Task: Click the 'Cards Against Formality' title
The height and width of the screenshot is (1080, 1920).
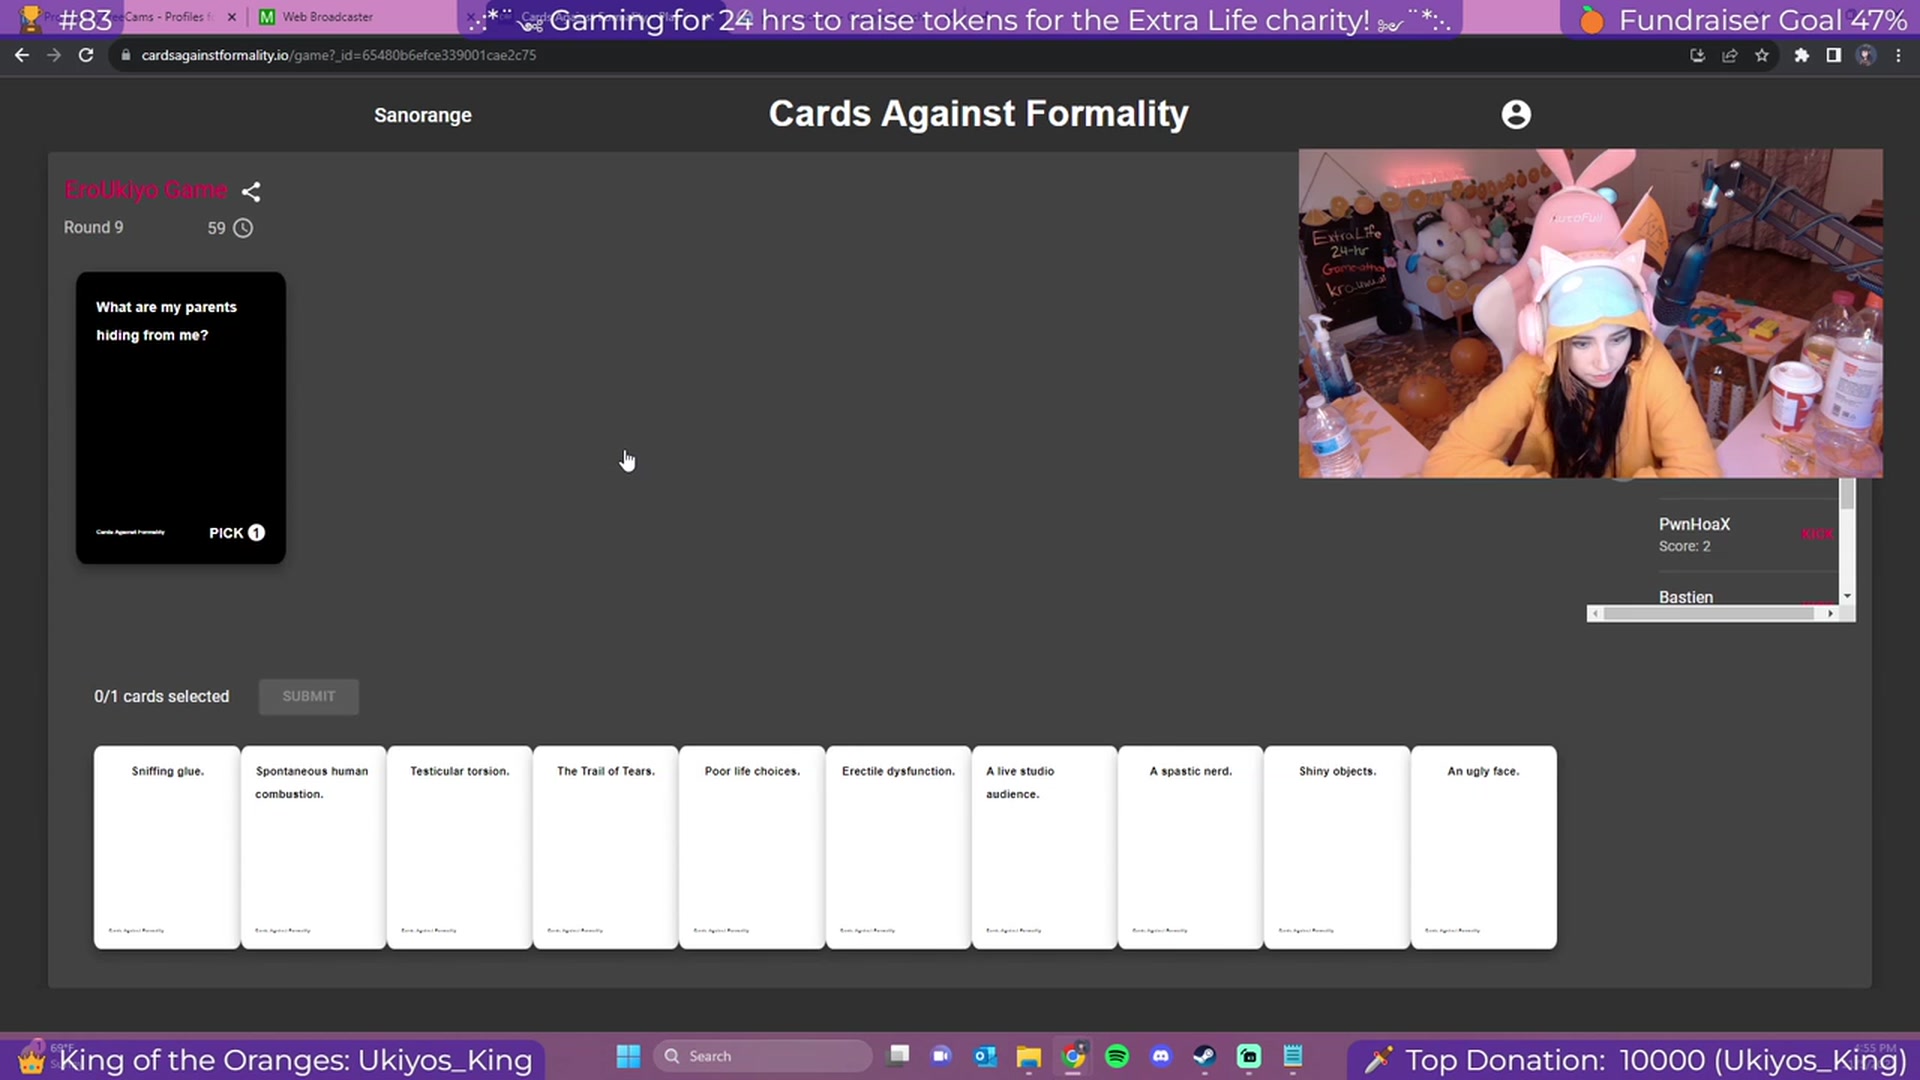Action: (978, 114)
